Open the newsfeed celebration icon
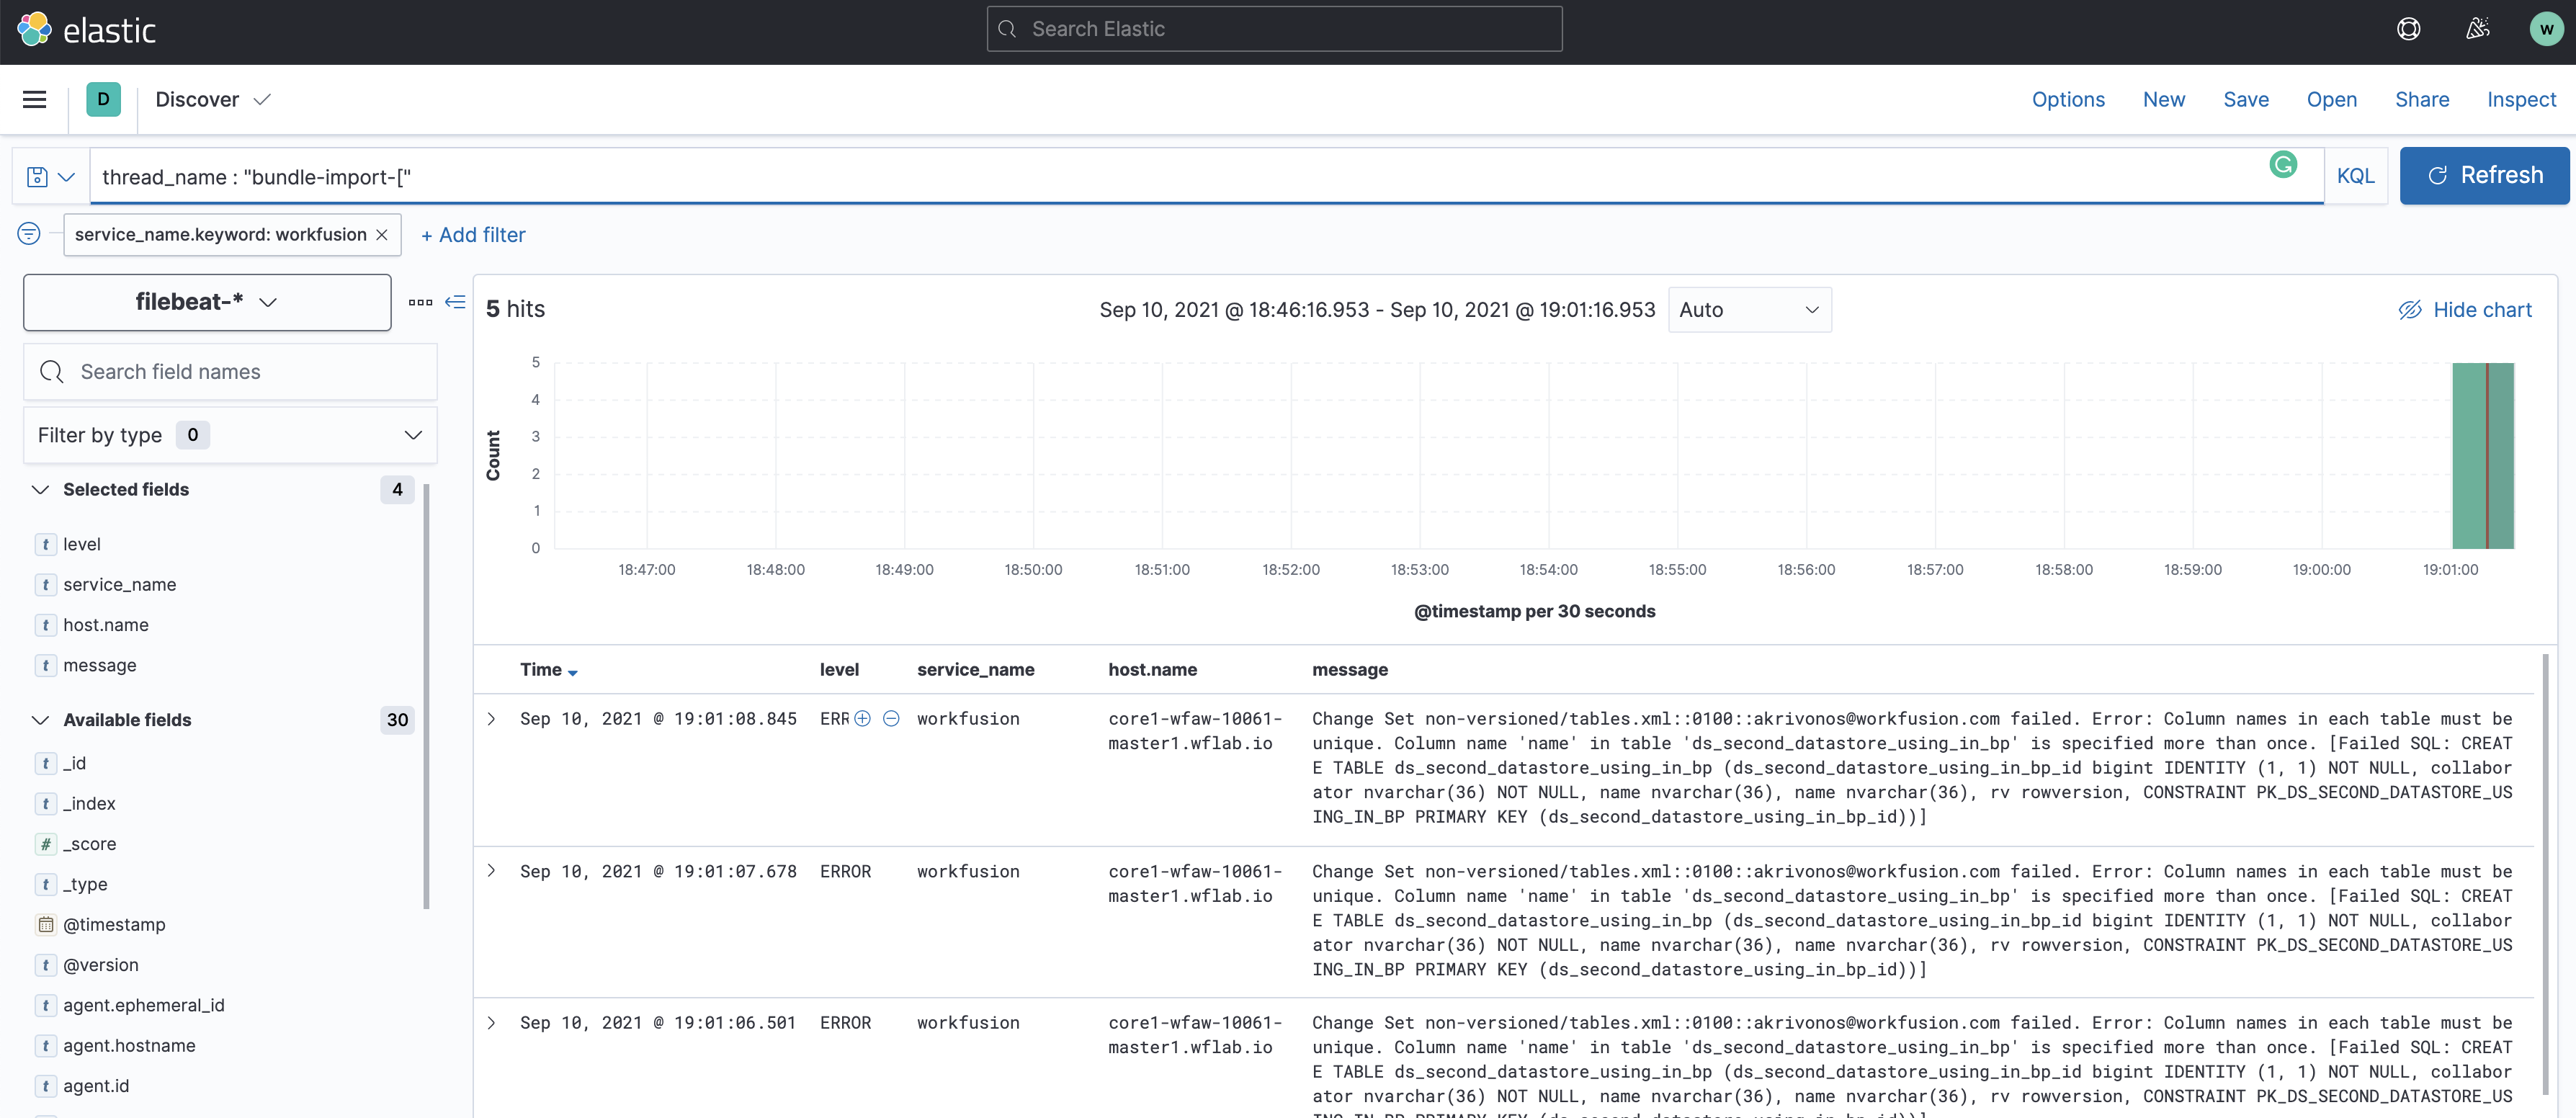The height and width of the screenshot is (1118, 2576). [x=2477, y=29]
